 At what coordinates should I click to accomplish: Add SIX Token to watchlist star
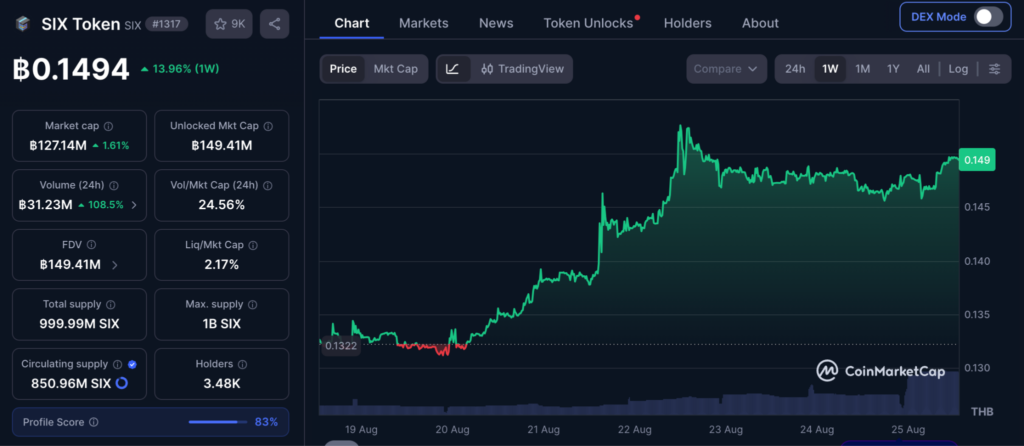pyautogui.click(x=229, y=24)
